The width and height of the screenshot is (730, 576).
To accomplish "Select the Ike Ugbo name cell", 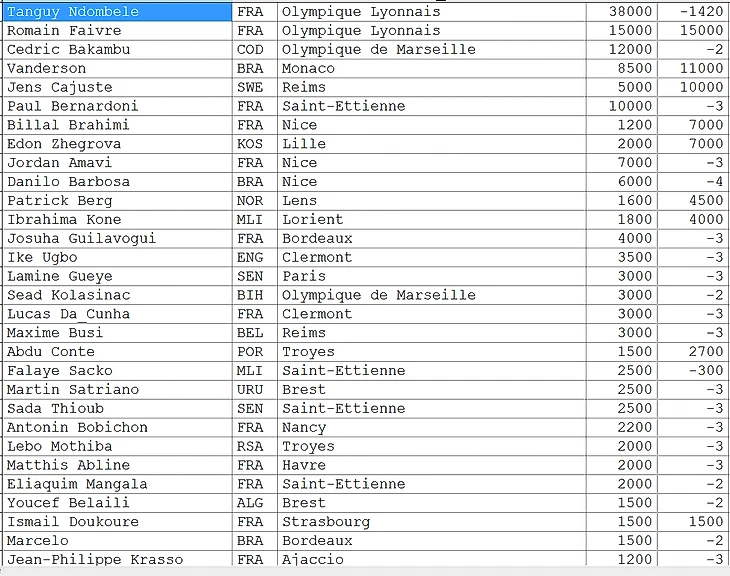I will click(117, 258).
